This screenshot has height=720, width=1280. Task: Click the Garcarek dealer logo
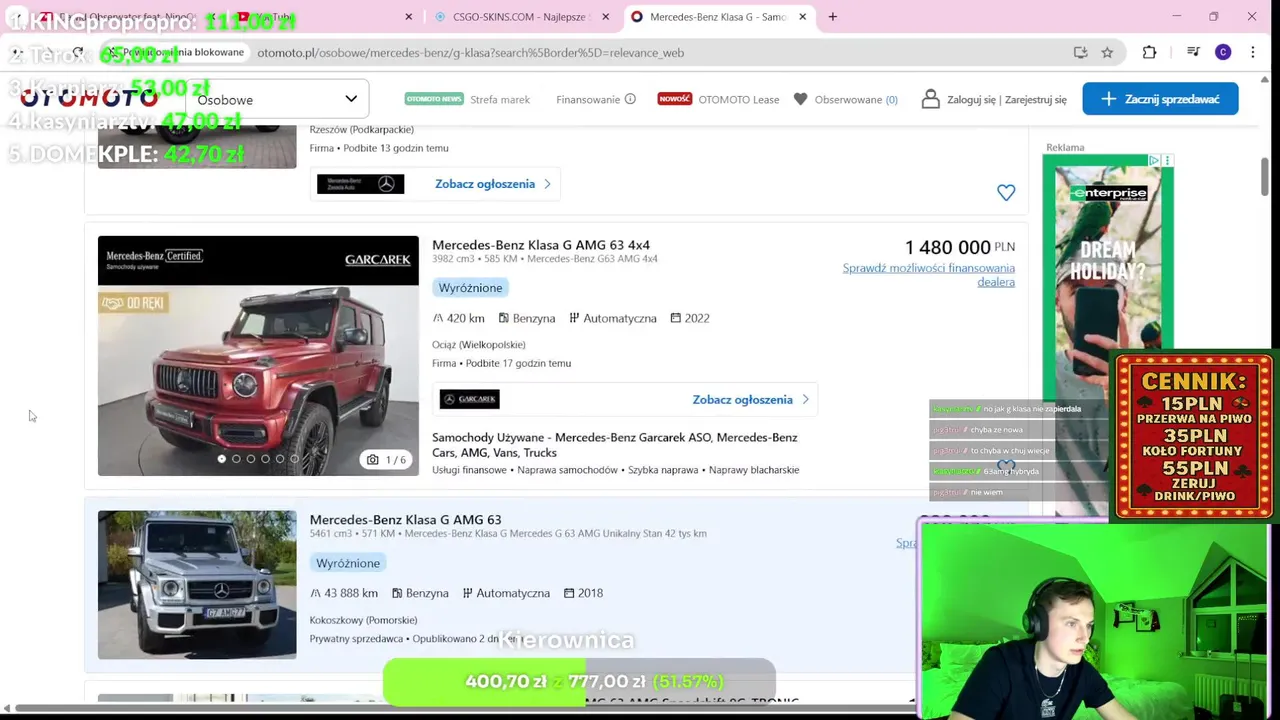coord(470,399)
